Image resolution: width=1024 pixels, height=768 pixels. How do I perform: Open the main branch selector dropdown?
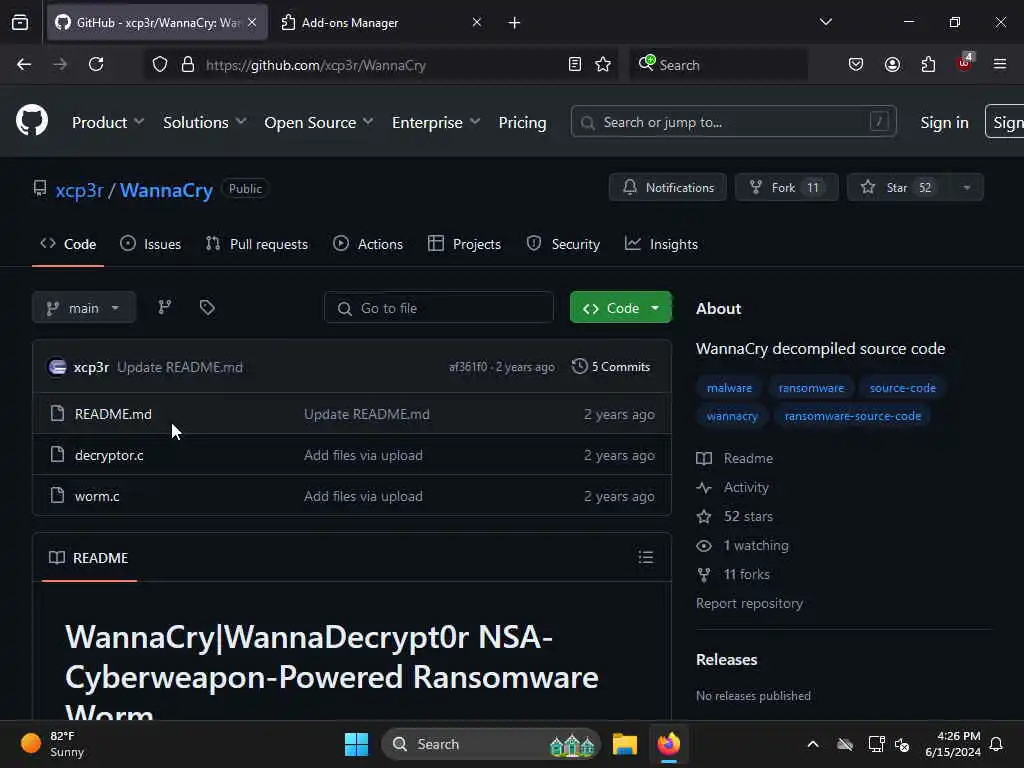tap(84, 308)
